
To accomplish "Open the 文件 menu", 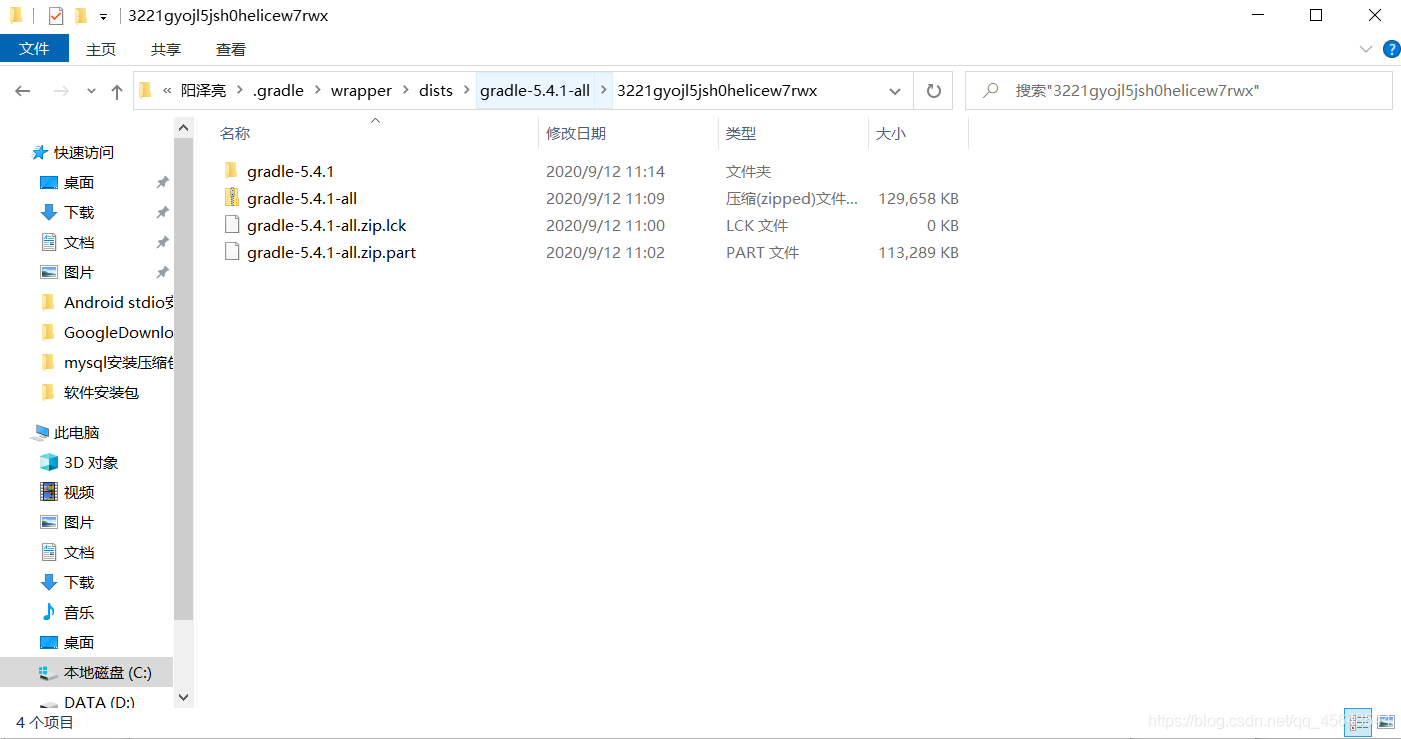I will coord(35,48).
